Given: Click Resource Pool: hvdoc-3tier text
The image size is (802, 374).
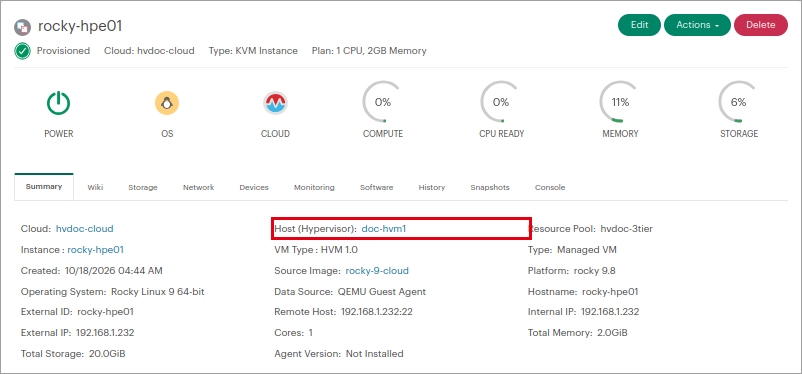Looking at the screenshot, I should 590,229.
